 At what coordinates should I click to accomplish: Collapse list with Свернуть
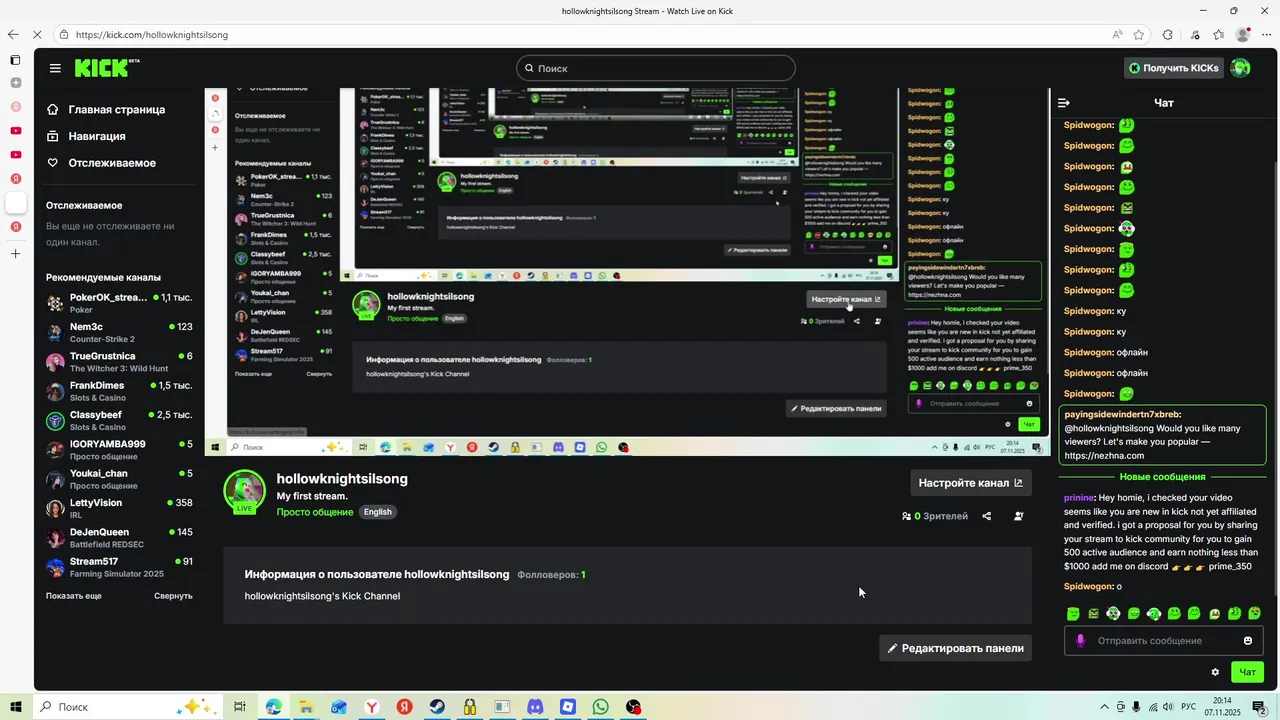click(x=173, y=596)
